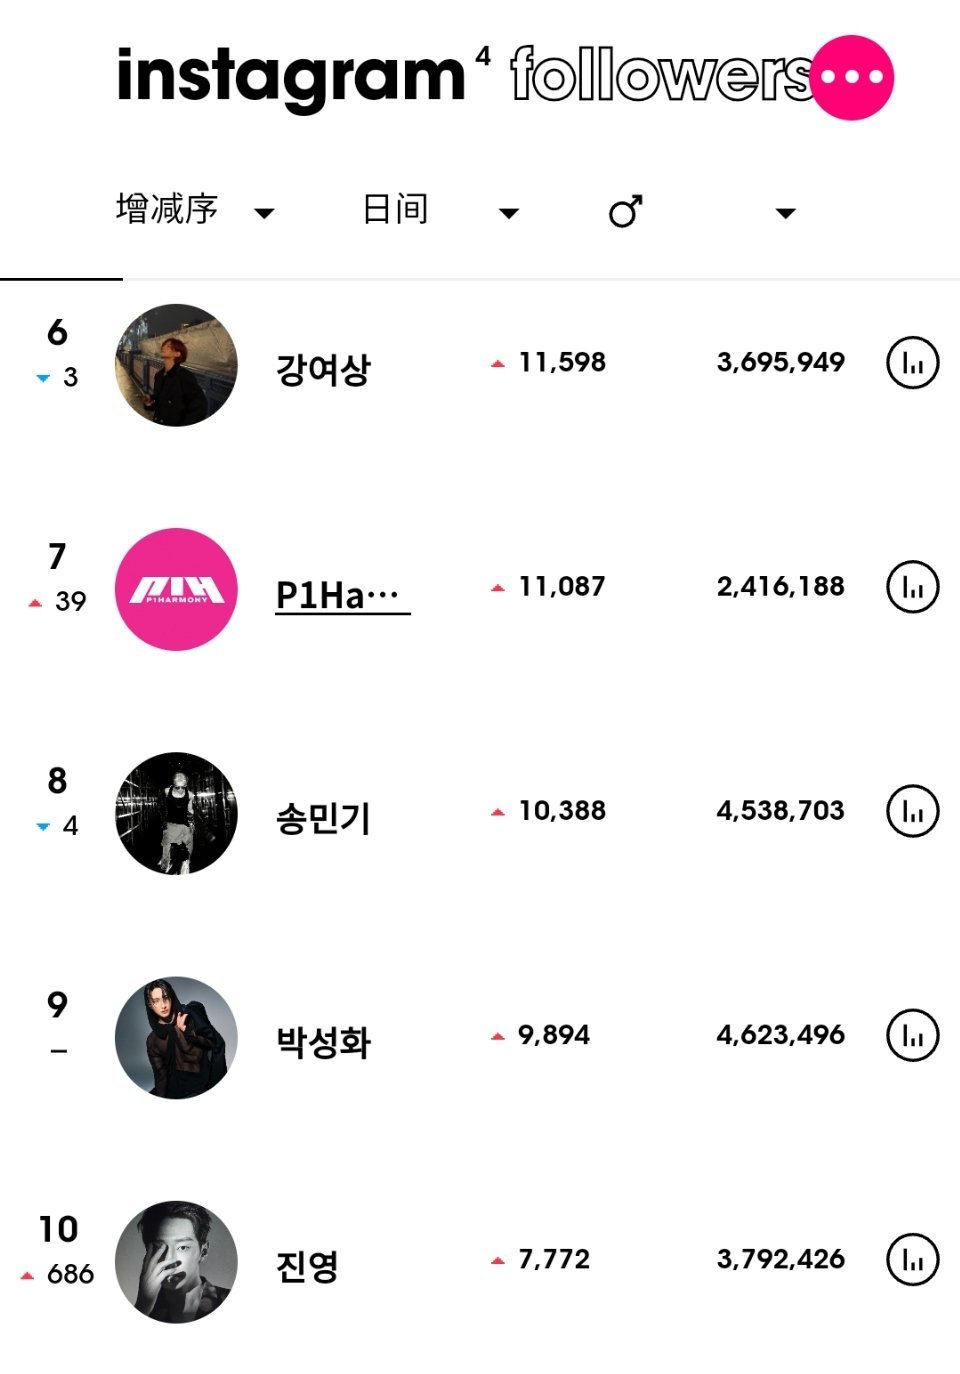Screen dimensions: 960x1374
Task: Open chart icon for P1Harmony row
Action: (913, 587)
